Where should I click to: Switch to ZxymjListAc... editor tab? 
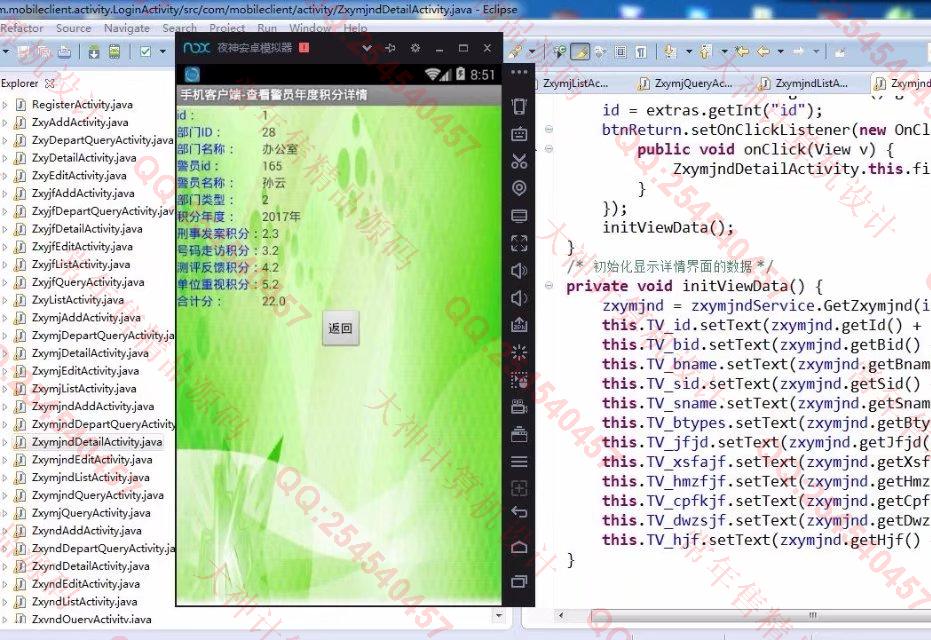click(575, 84)
